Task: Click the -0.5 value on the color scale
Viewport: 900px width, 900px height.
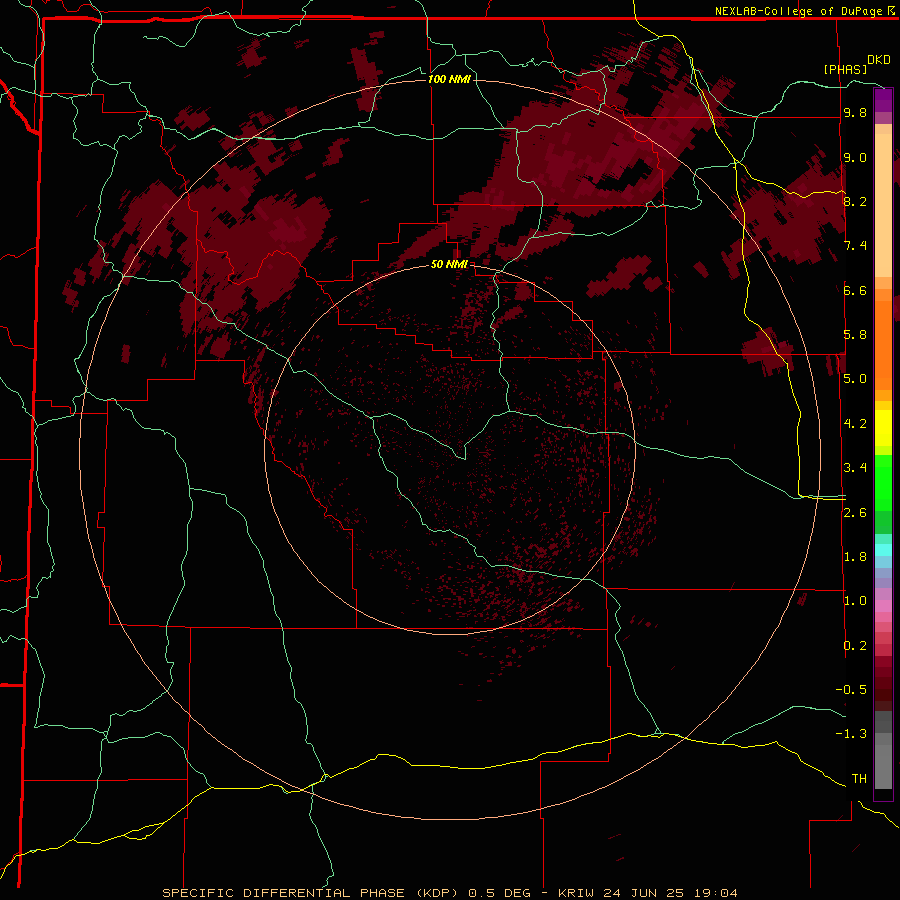Action: [x=851, y=690]
